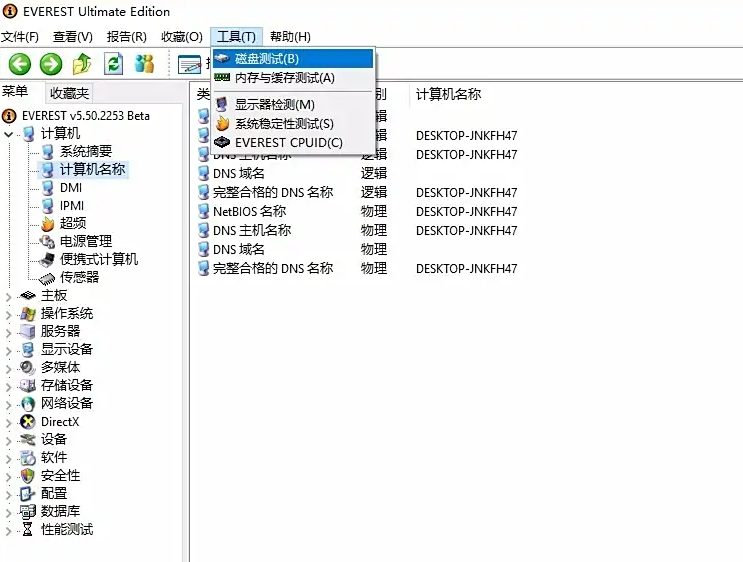This screenshot has height=562, width=743.
Task: Expand the 设备 tree node
Action: click(8, 441)
